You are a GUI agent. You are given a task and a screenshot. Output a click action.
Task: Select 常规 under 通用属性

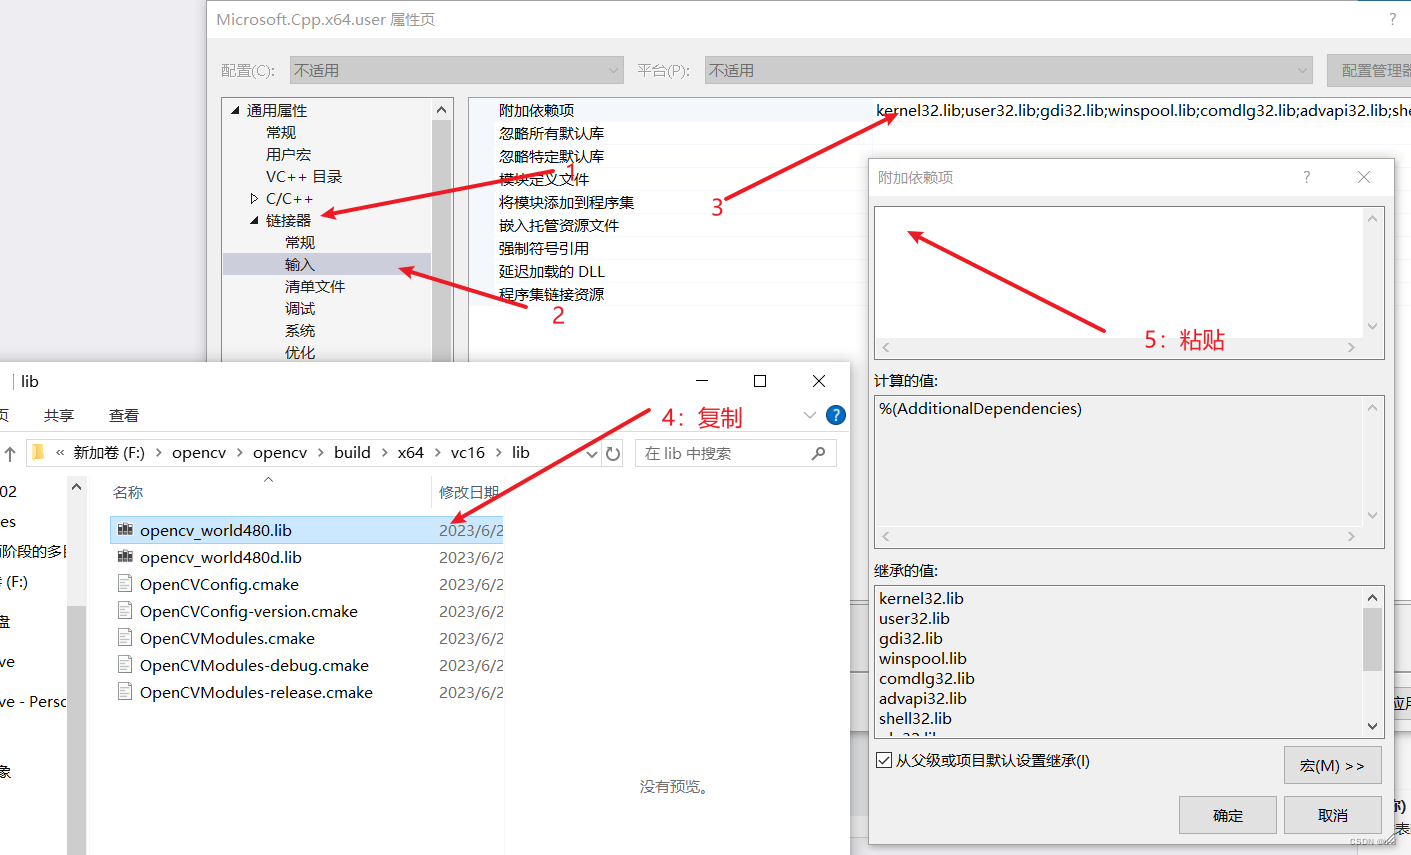[x=281, y=133]
